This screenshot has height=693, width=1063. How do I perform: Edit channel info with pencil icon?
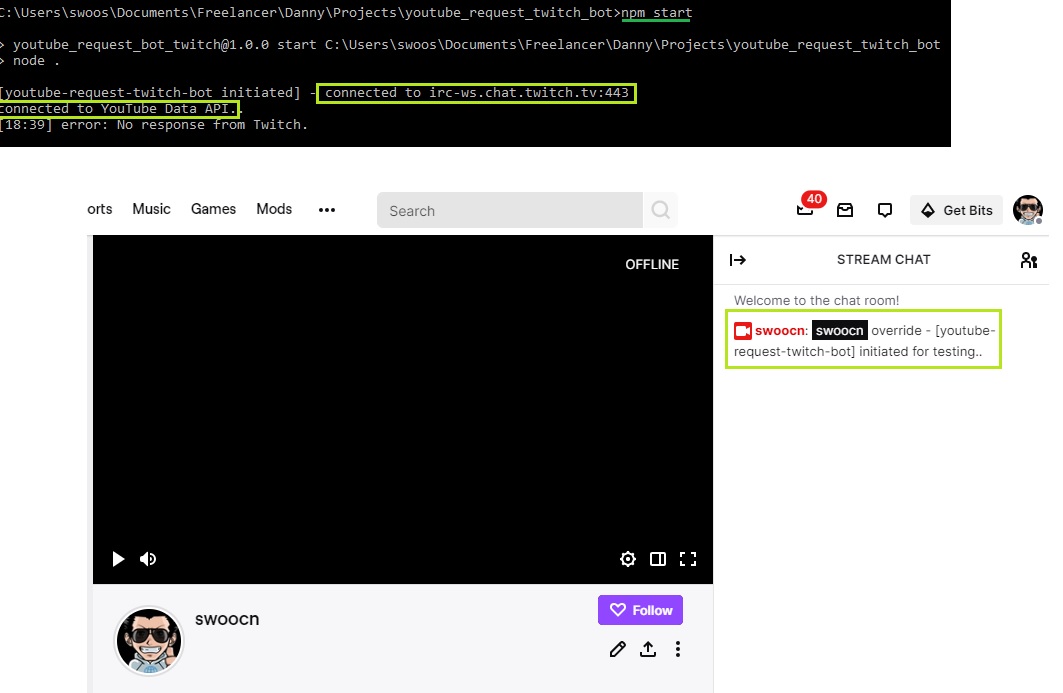[617, 650]
